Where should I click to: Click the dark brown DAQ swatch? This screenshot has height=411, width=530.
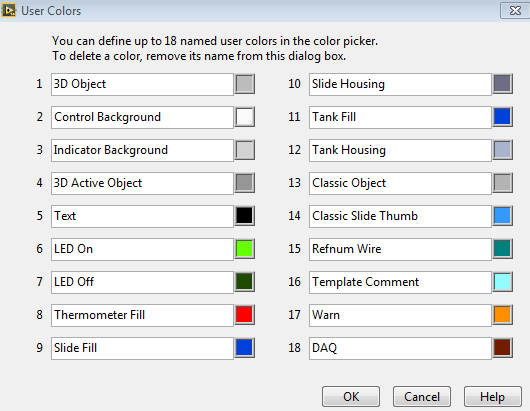502,348
